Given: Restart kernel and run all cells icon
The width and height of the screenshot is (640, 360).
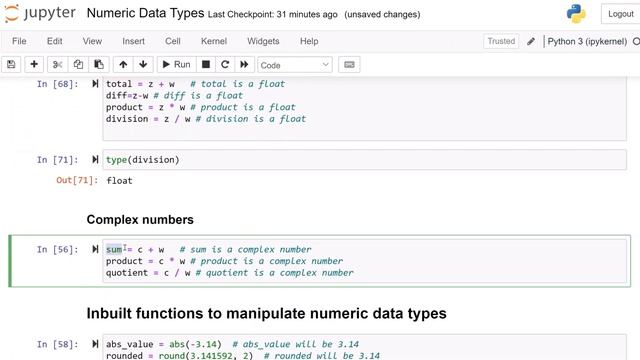Looking at the screenshot, I should click(244, 64).
